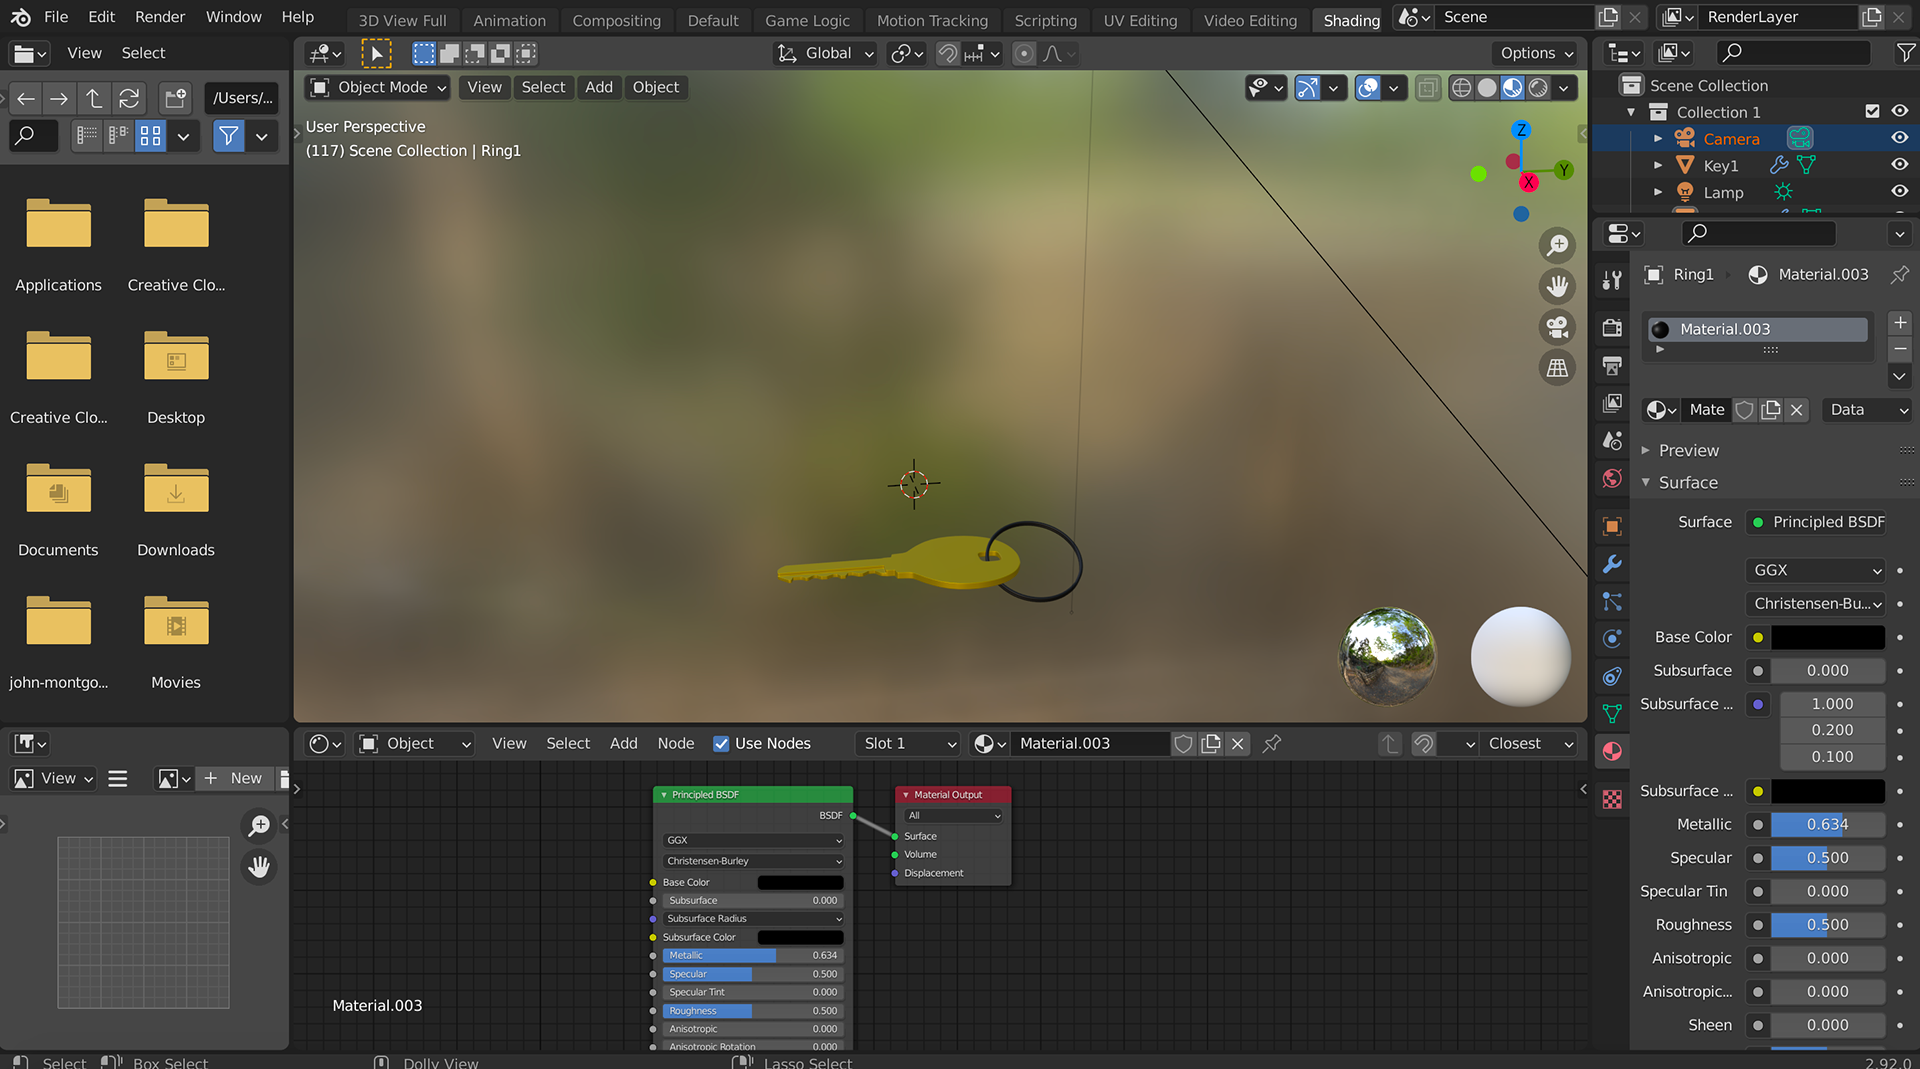Hide Lamp with its eye icon
Image resolution: width=1920 pixels, height=1069 pixels.
coord(1900,192)
